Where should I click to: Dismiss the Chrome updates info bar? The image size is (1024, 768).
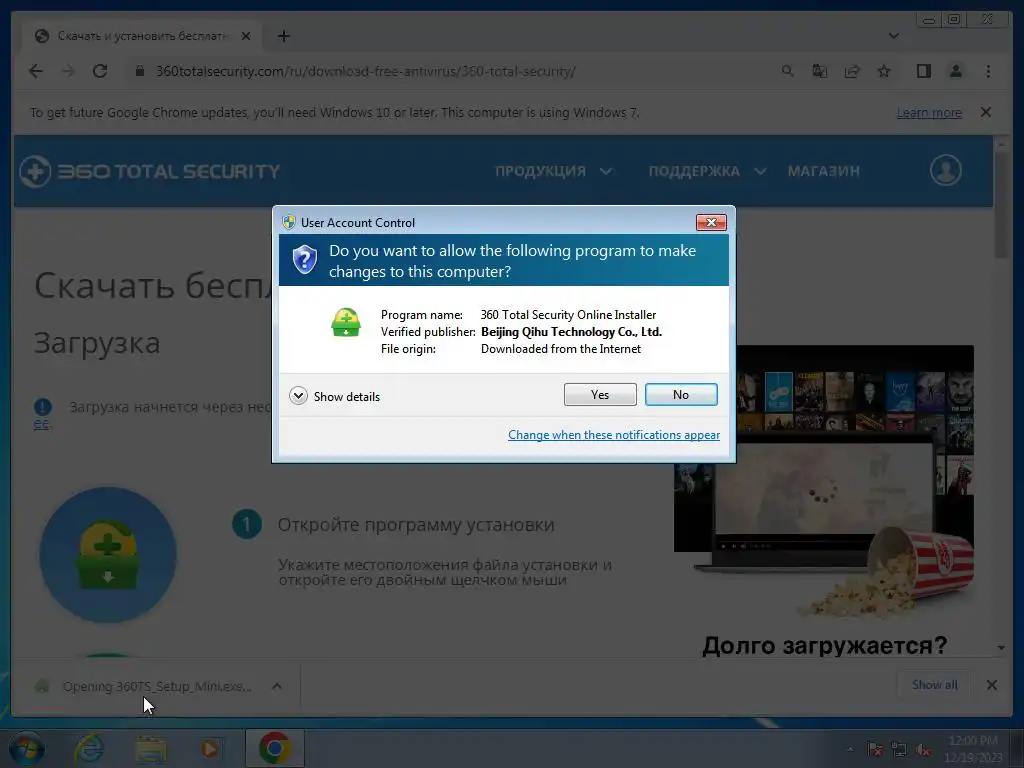985,112
